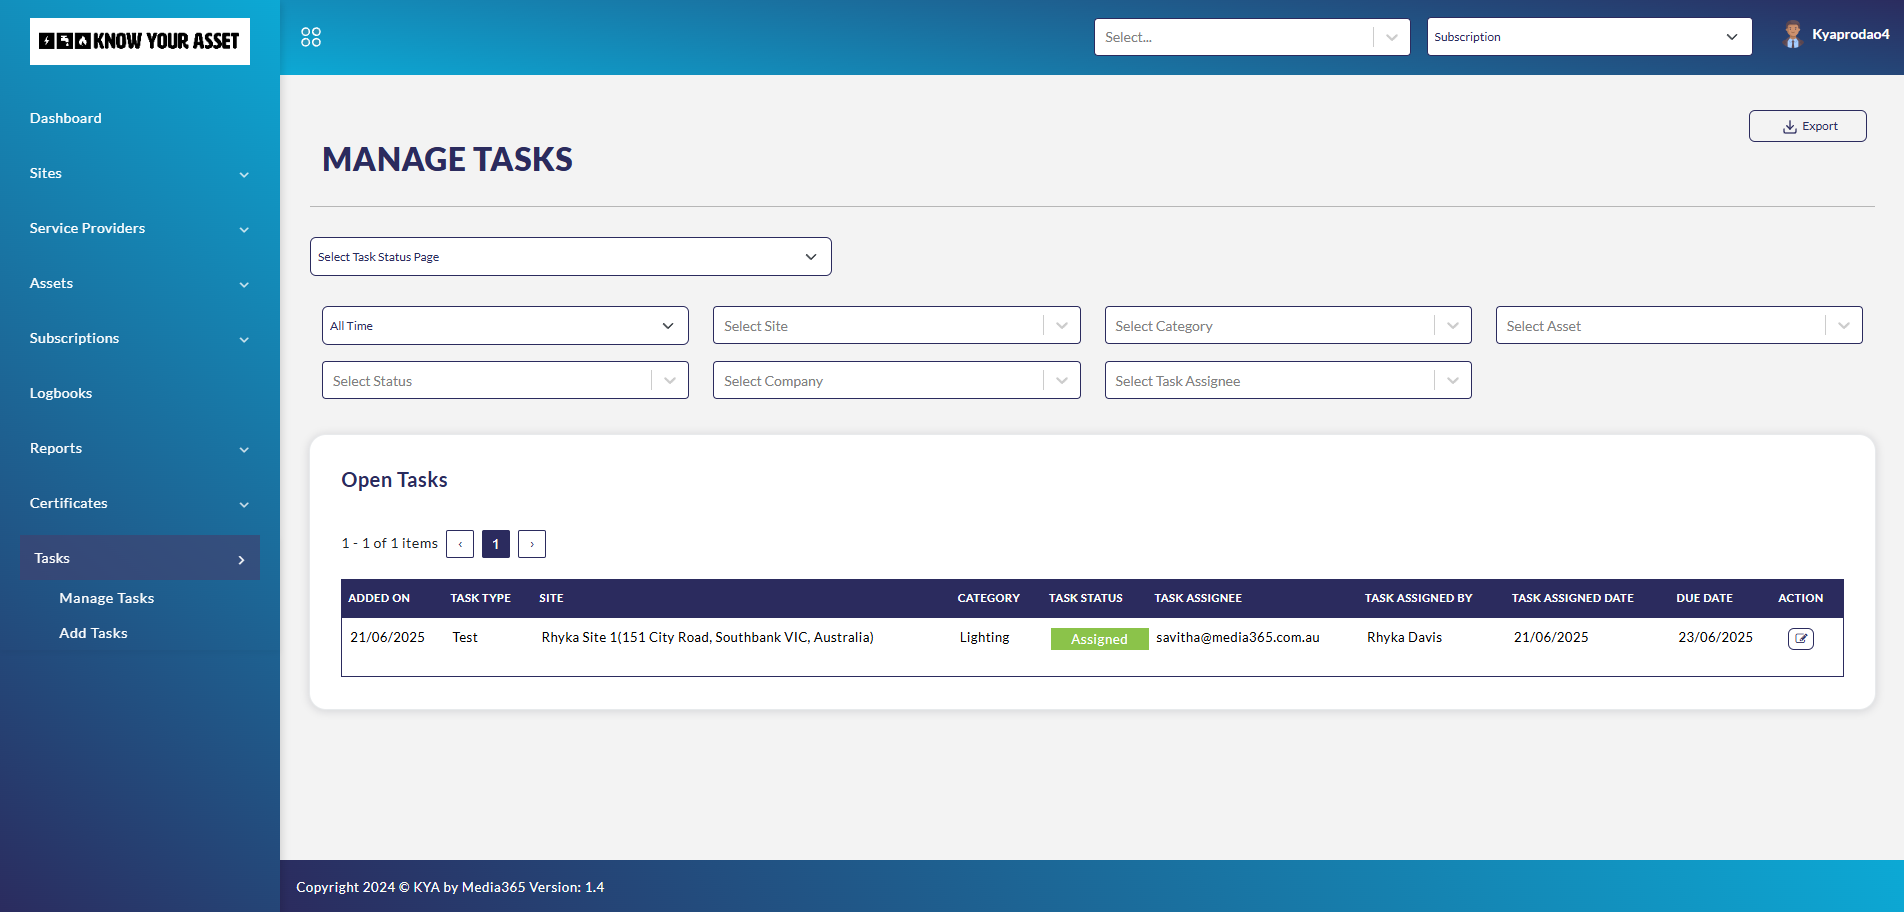Open Logbooks from the sidebar
Image resolution: width=1904 pixels, height=912 pixels.
(x=61, y=393)
